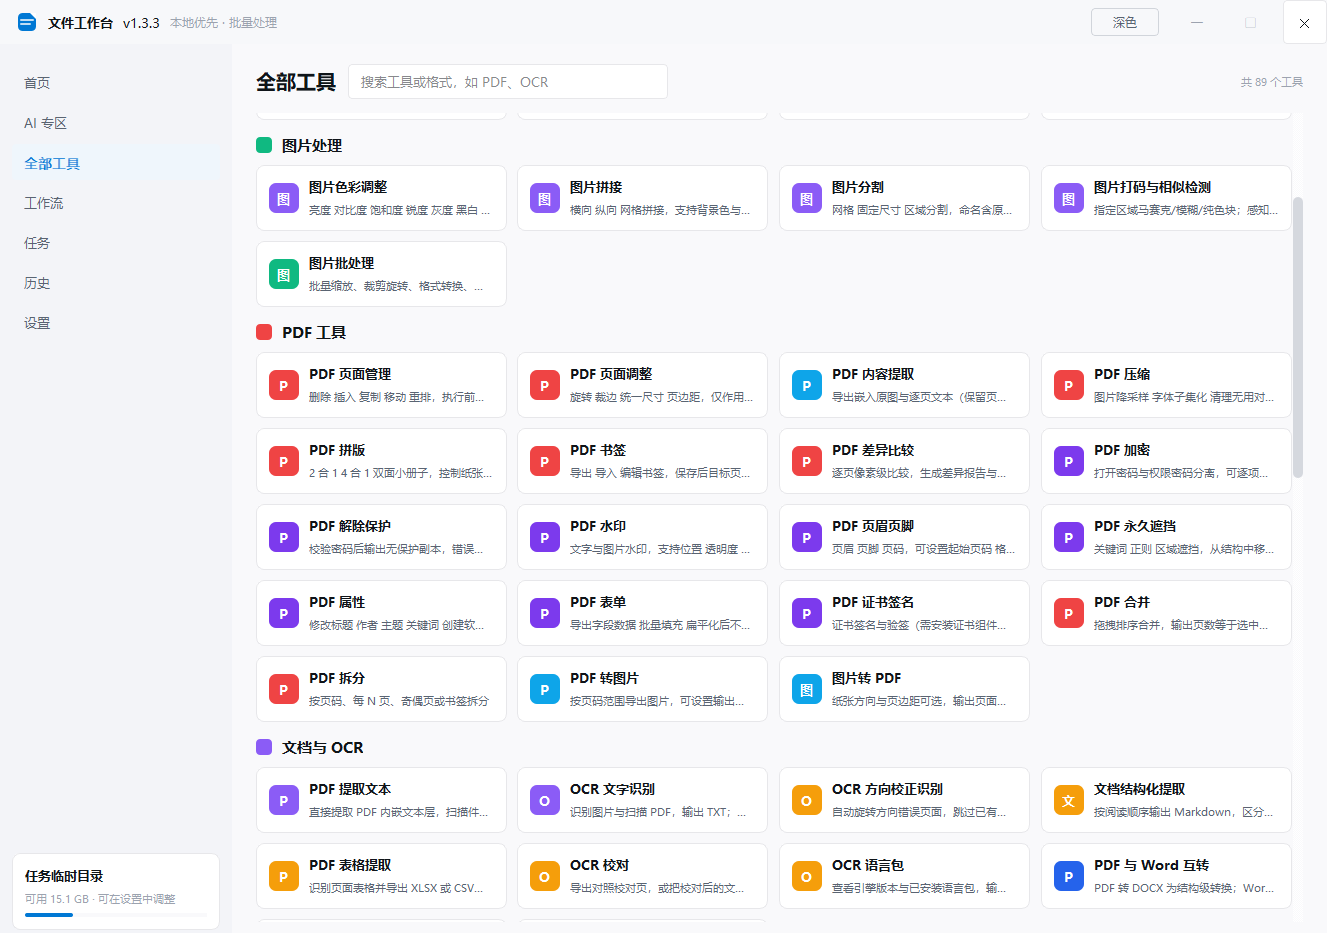
Task: Click the tool search input field
Action: tap(508, 82)
